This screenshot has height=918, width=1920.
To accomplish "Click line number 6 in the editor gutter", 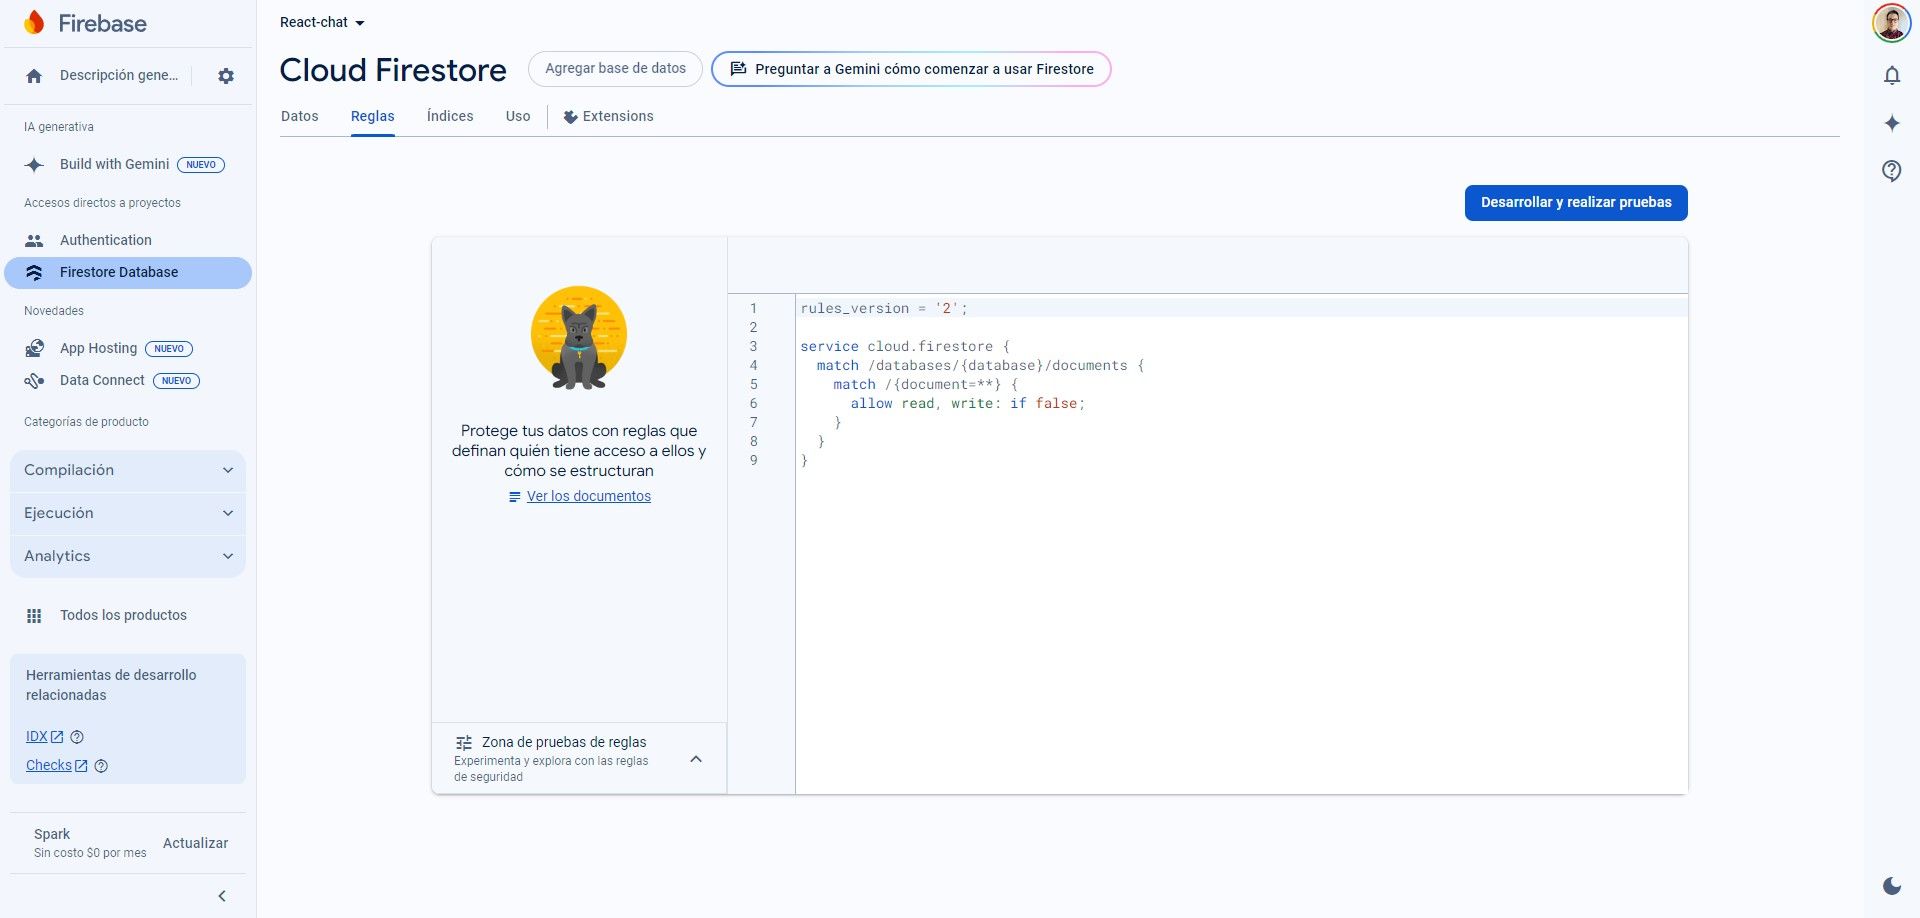I will point(754,404).
